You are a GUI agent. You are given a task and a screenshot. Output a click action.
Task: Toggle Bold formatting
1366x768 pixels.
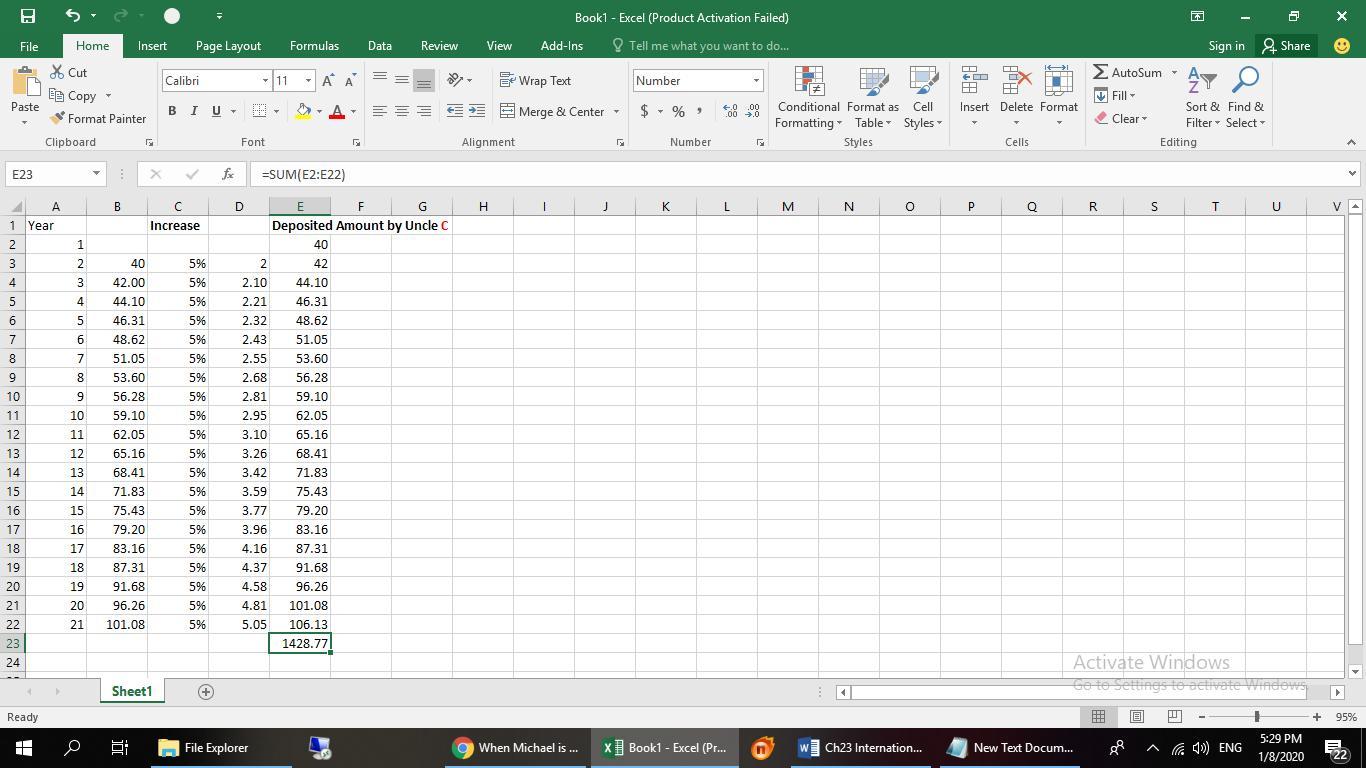pos(172,111)
